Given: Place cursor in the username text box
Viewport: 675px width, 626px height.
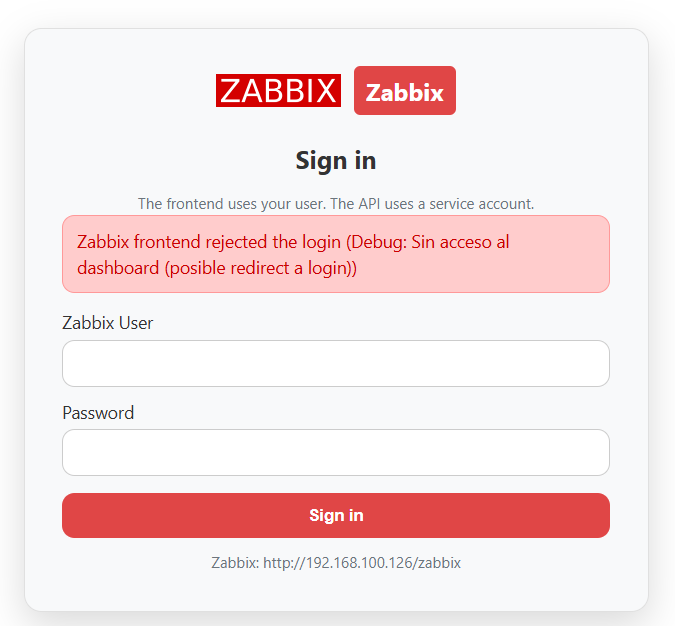Looking at the screenshot, I should coord(335,363).
